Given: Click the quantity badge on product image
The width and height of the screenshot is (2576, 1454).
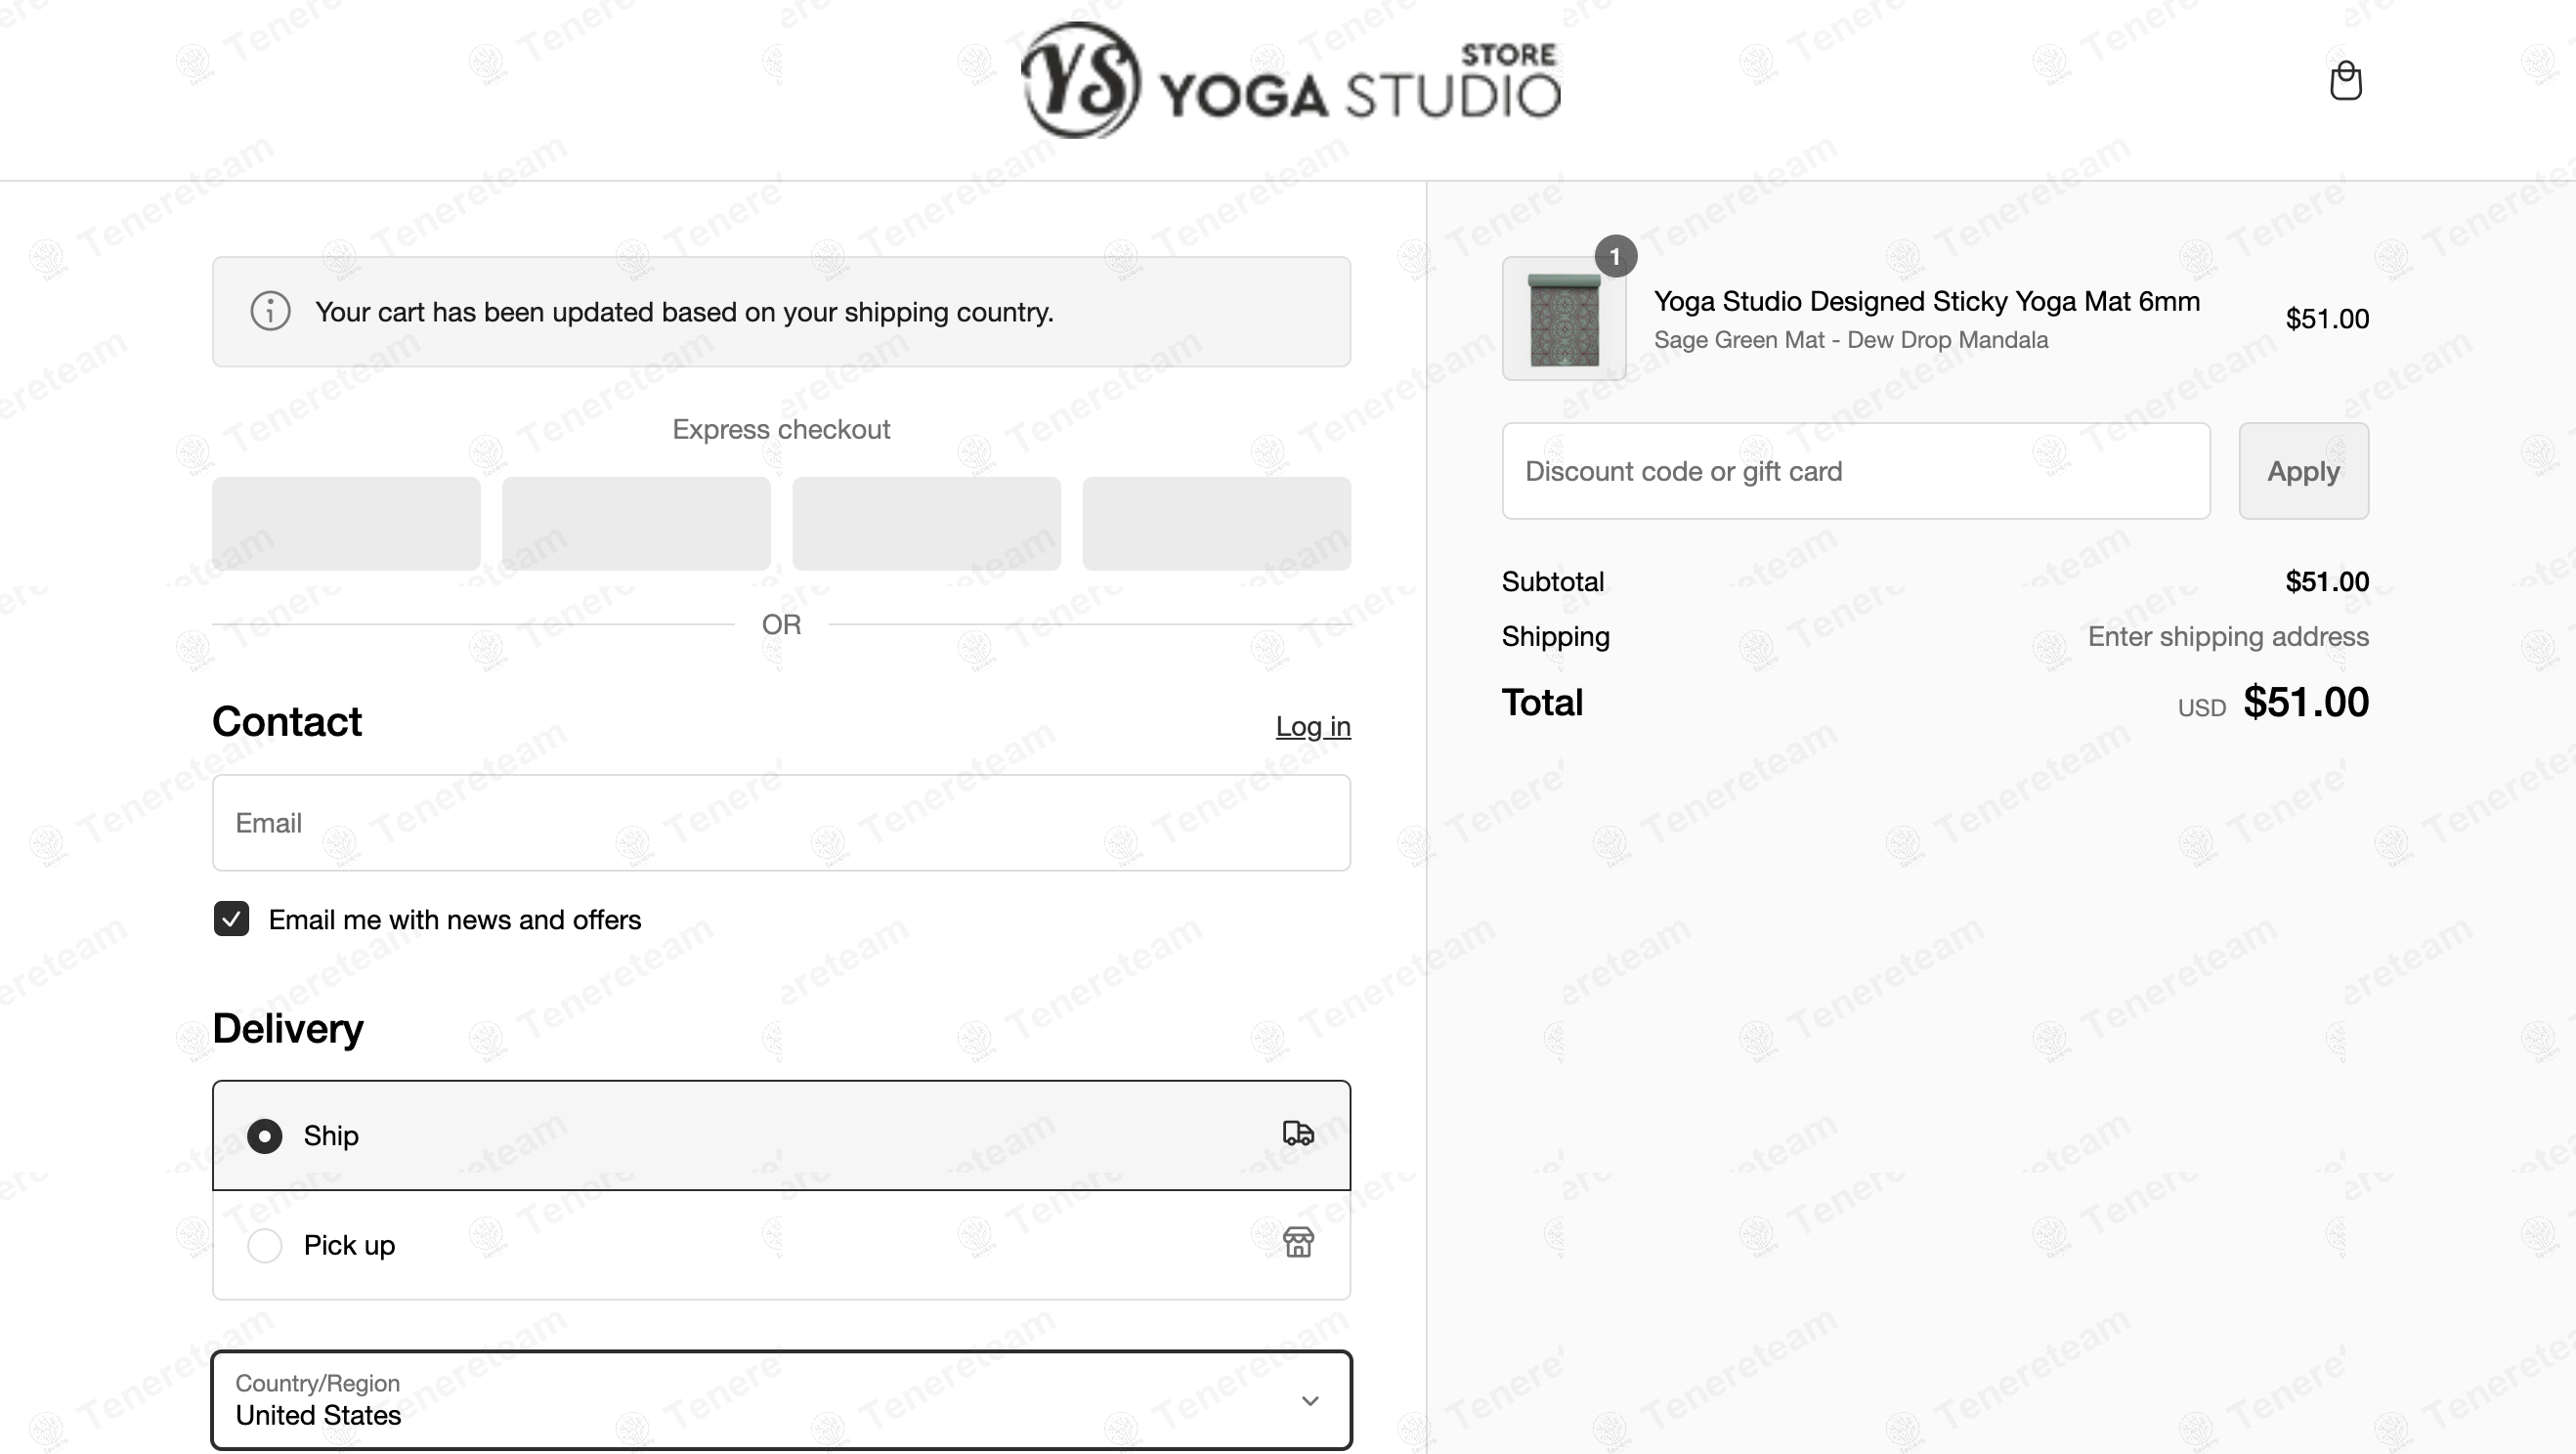Looking at the screenshot, I should (x=1614, y=257).
